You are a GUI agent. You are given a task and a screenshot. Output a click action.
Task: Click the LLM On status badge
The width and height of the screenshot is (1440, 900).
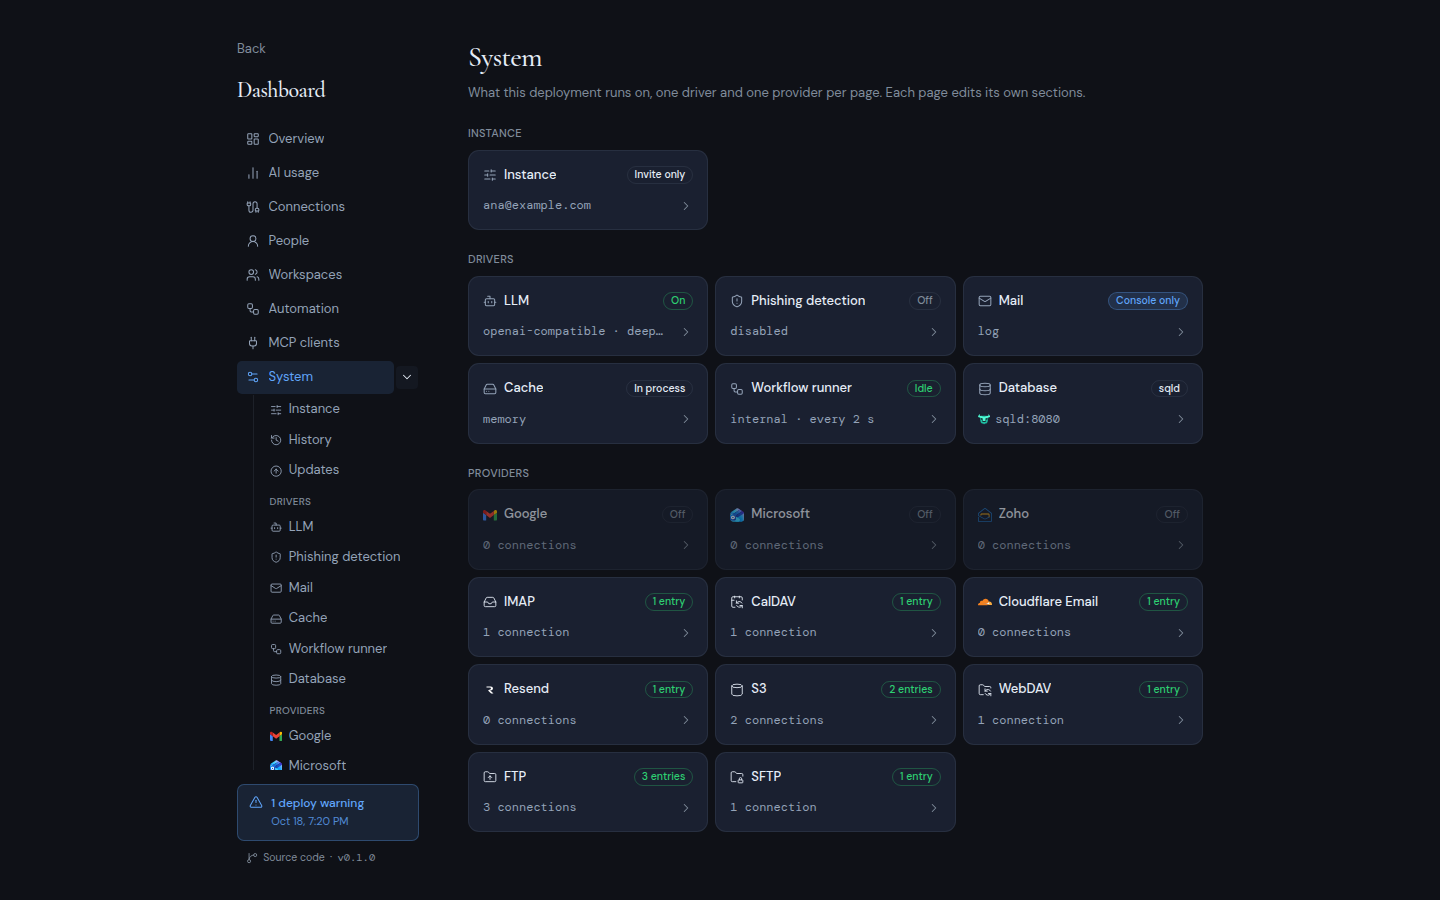[678, 301]
